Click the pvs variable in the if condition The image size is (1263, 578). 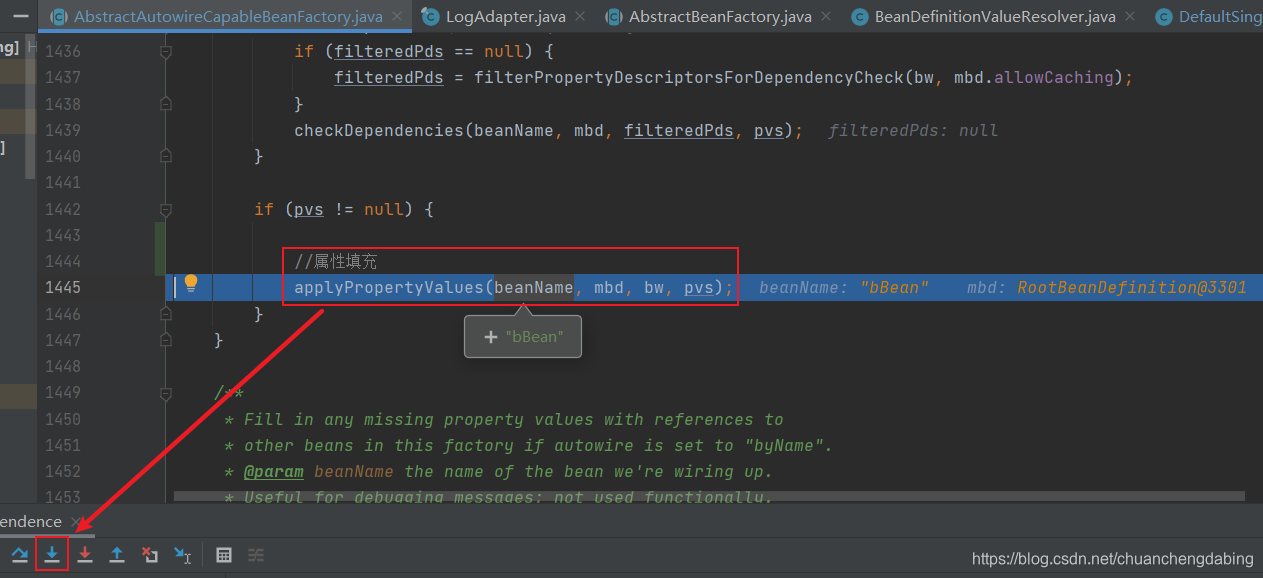(x=309, y=209)
